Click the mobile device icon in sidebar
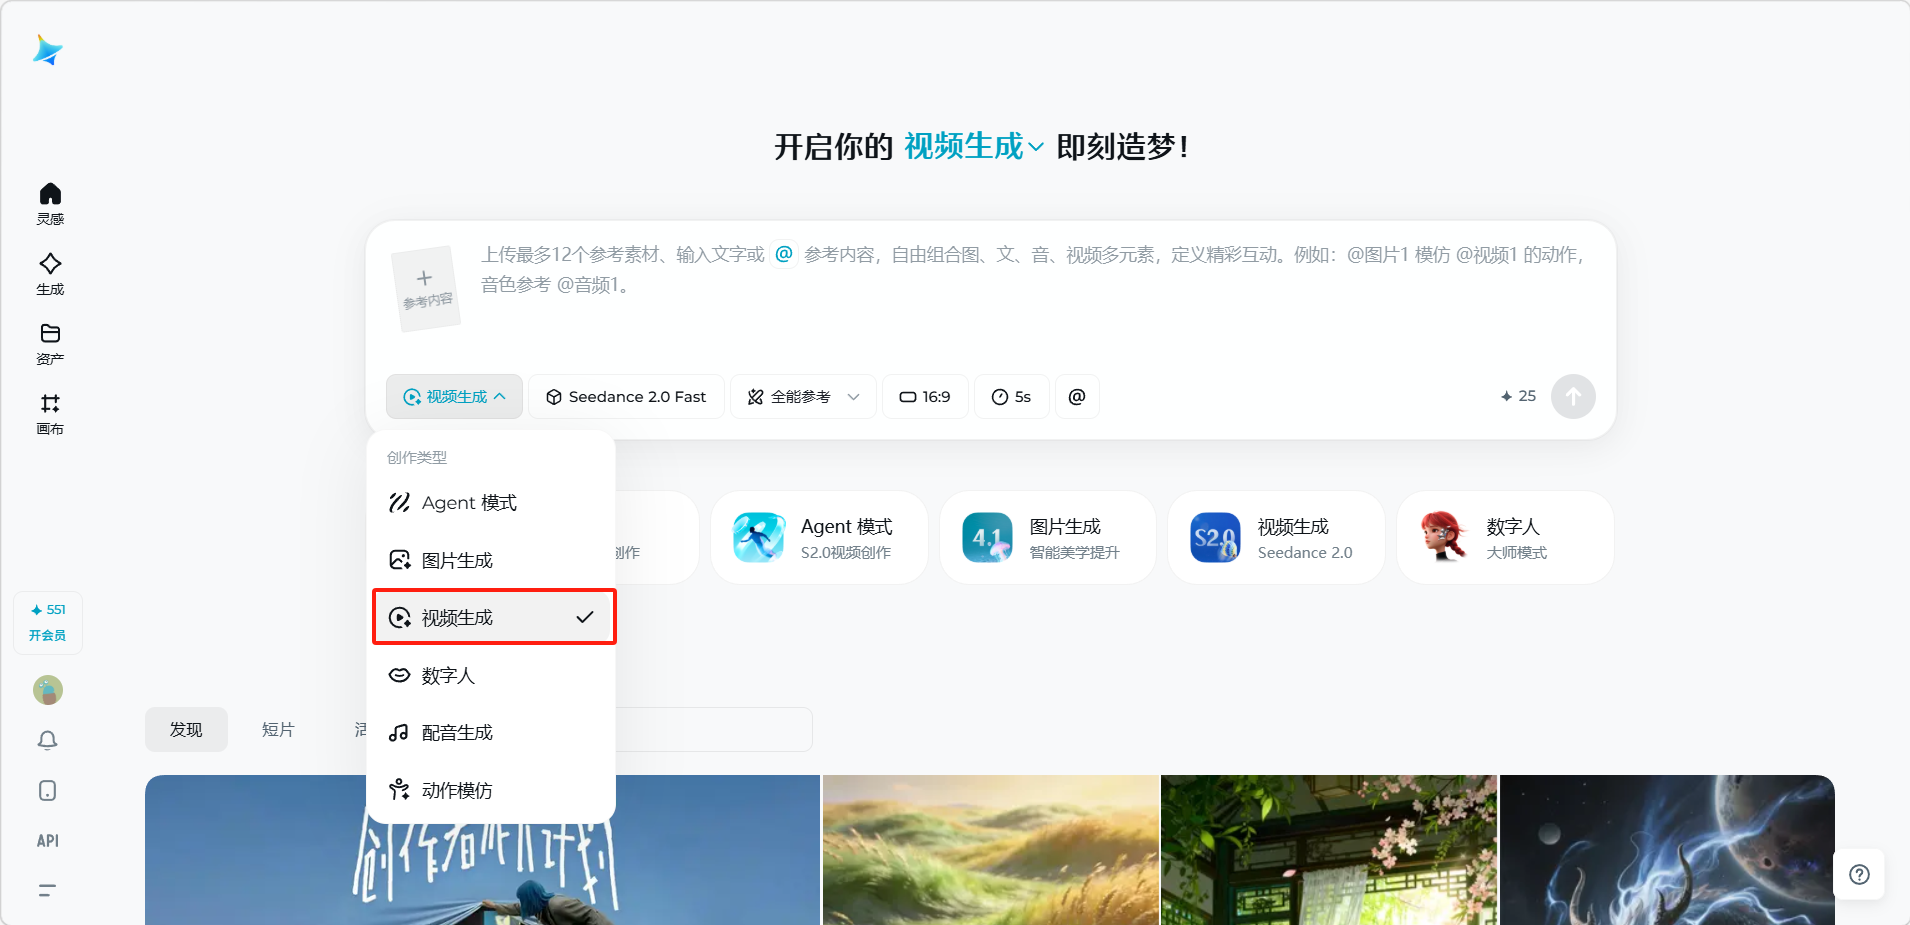This screenshot has width=1910, height=925. coord(47,791)
